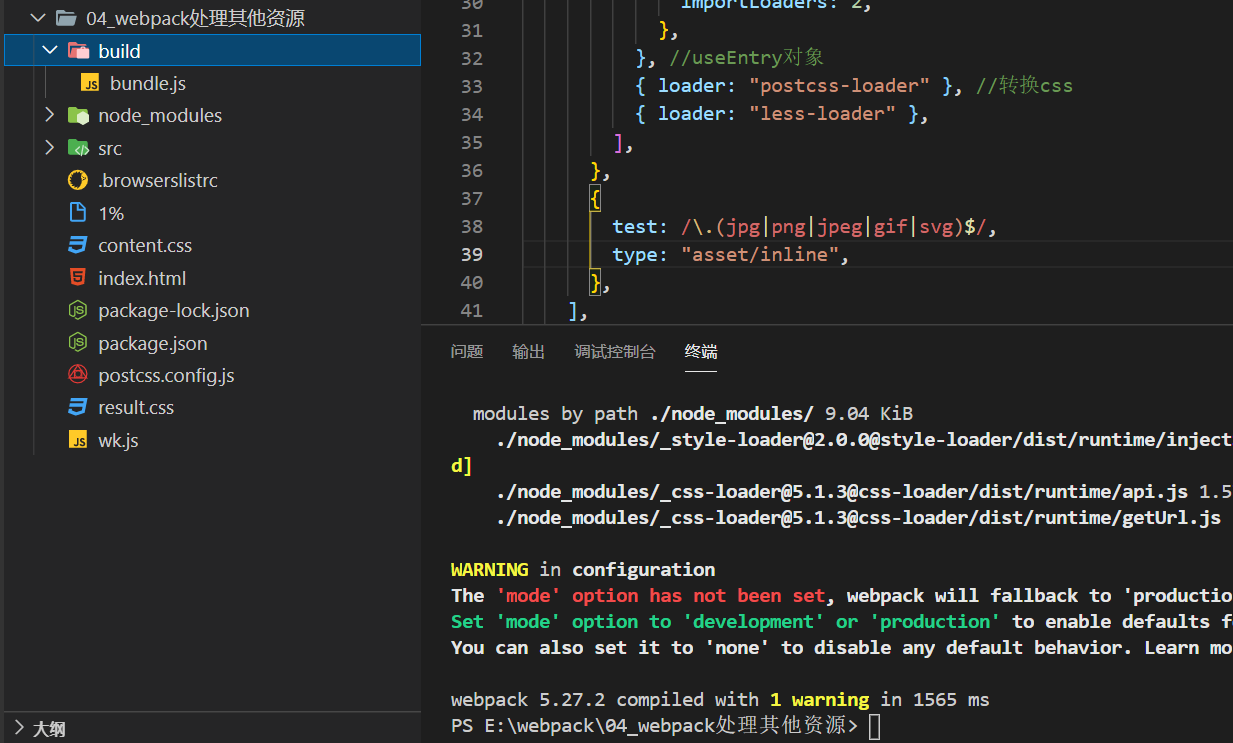Image resolution: width=1233 pixels, height=743 pixels.
Task: Open content.css from the file tree
Action: 145,245
